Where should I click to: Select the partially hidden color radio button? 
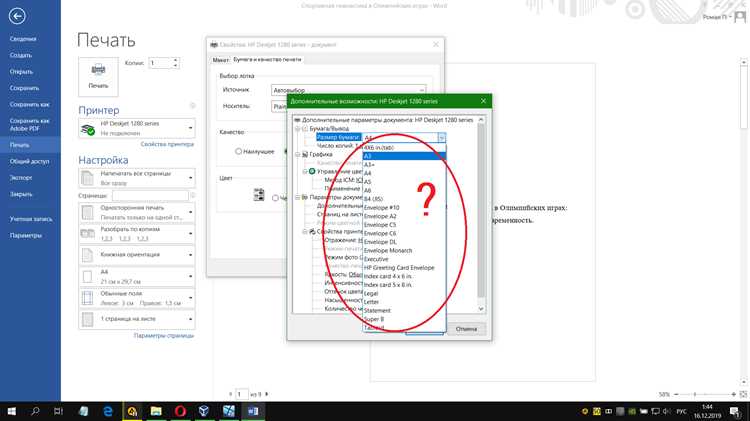(x=275, y=198)
